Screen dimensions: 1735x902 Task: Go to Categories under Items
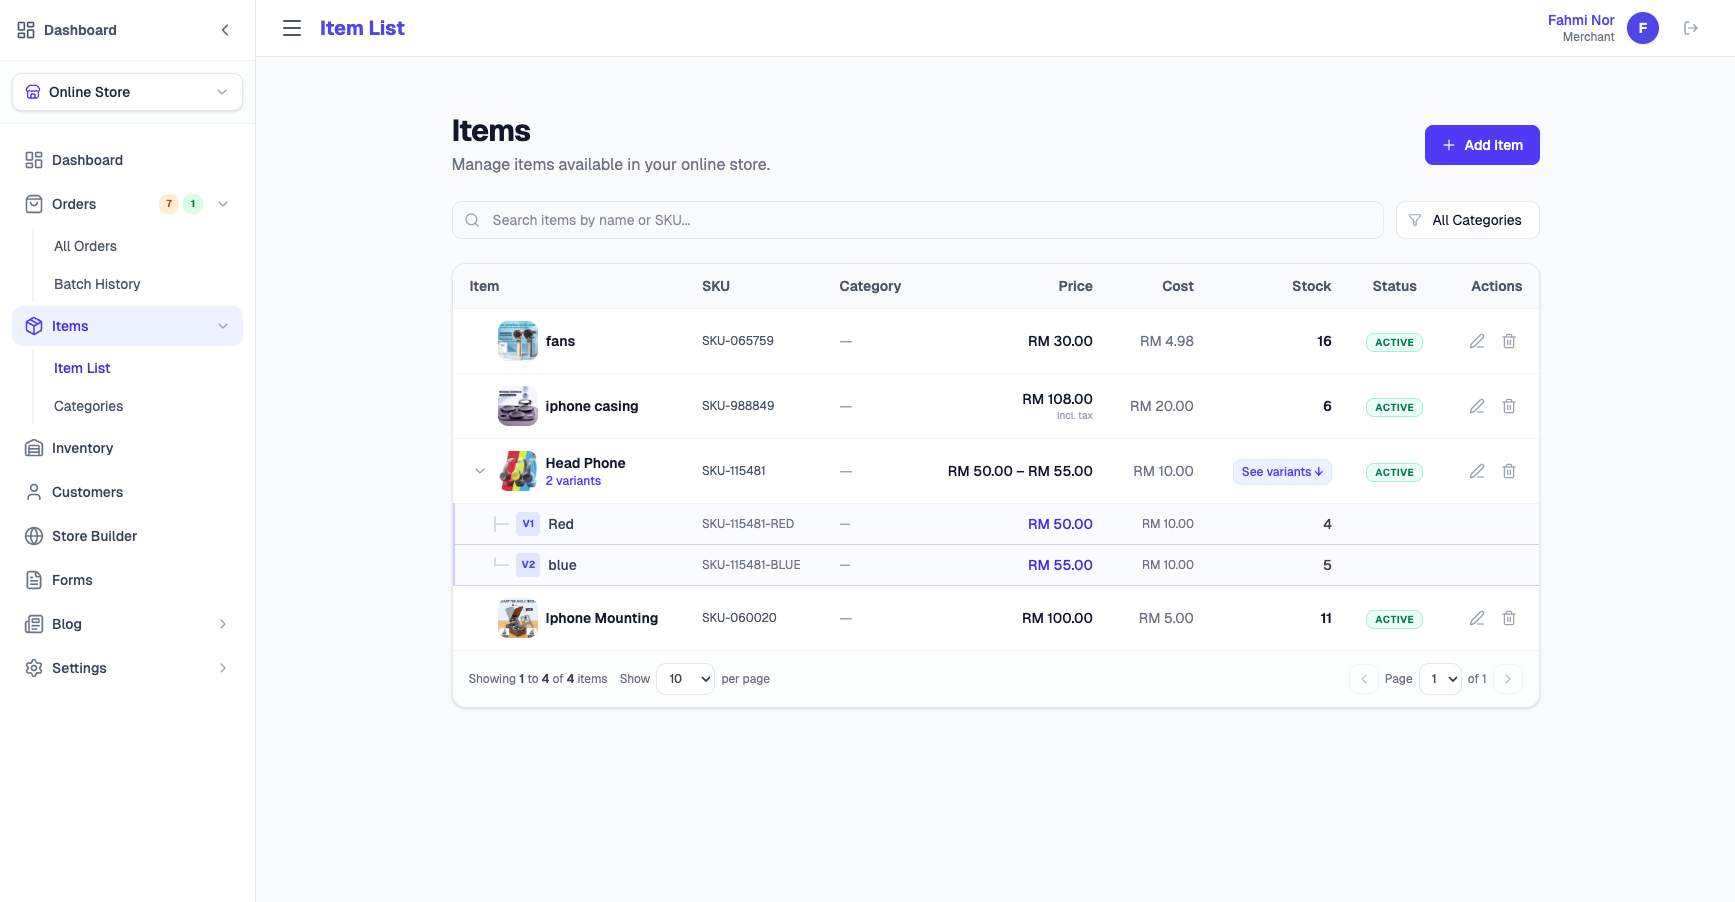(x=88, y=406)
